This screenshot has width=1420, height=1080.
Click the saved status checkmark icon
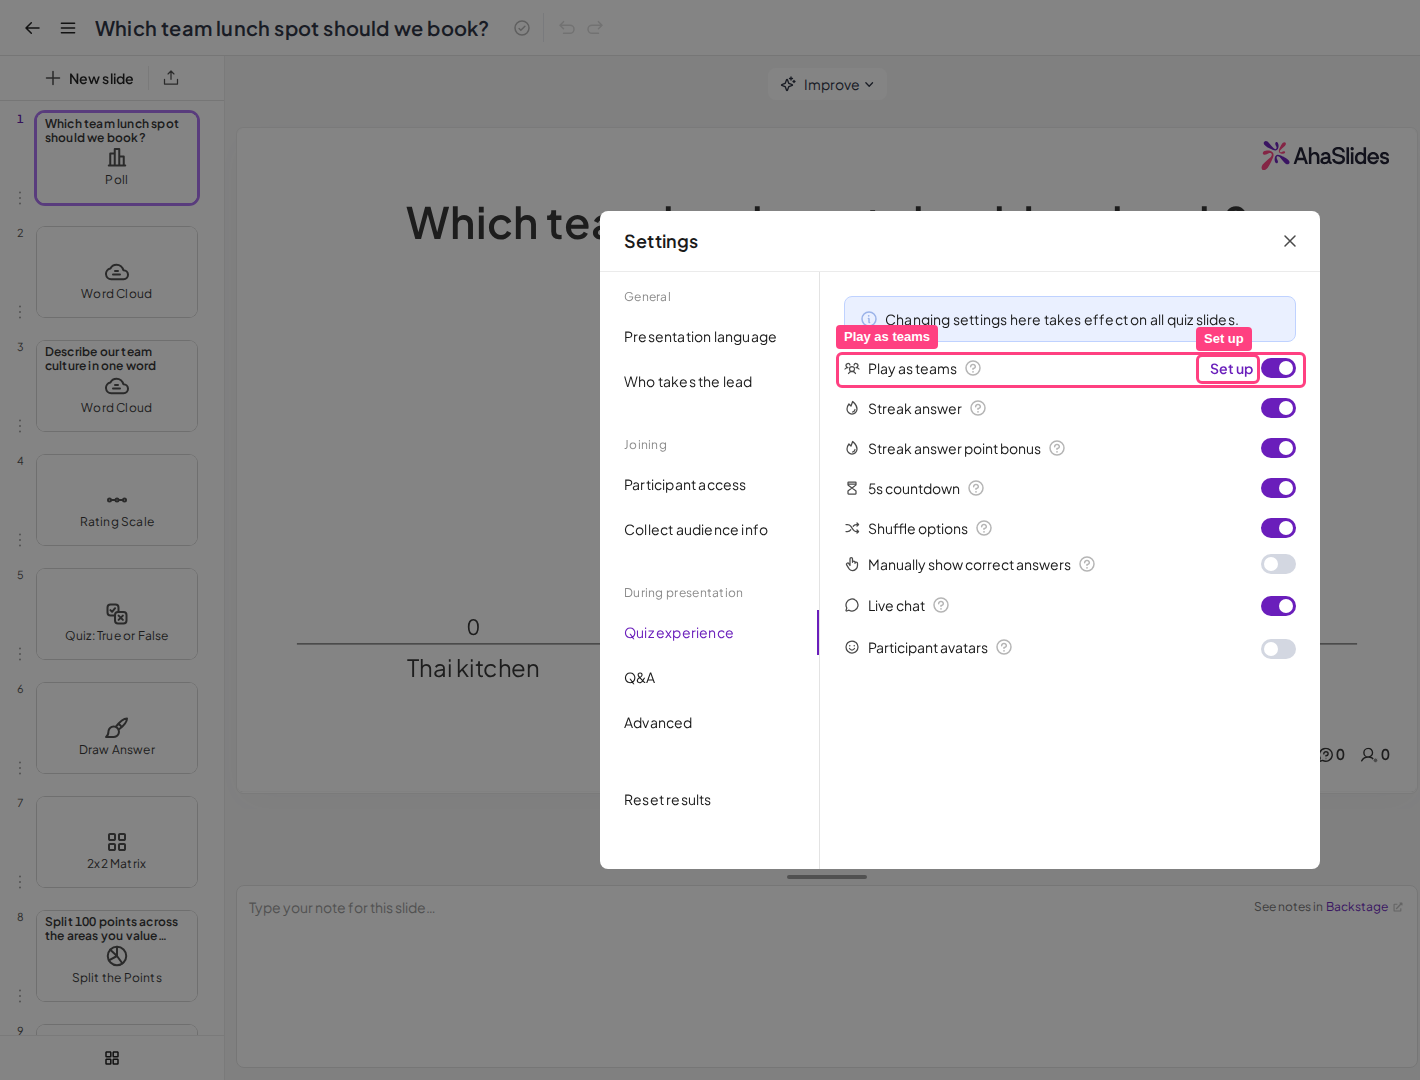coord(522,28)
